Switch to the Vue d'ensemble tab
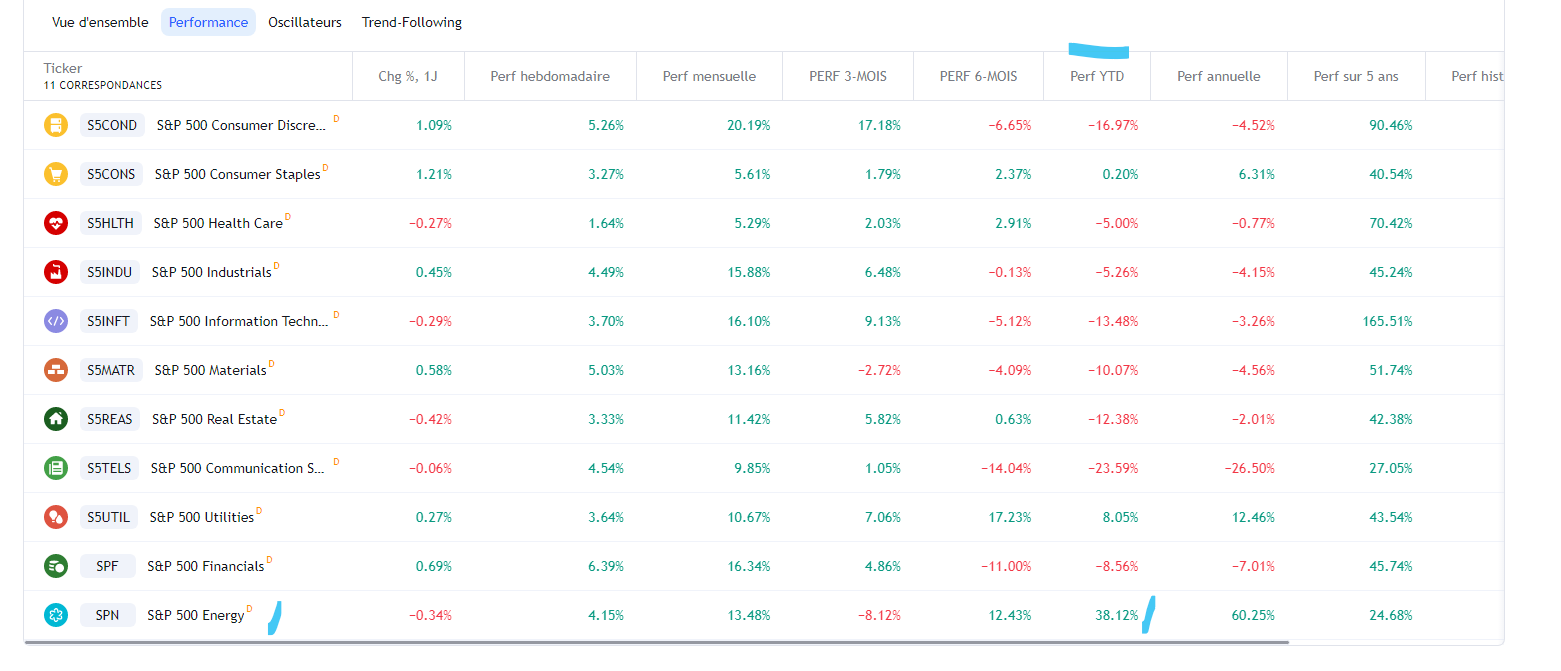The width and height of the screenshot is (1561, 671). click(100, 22)
